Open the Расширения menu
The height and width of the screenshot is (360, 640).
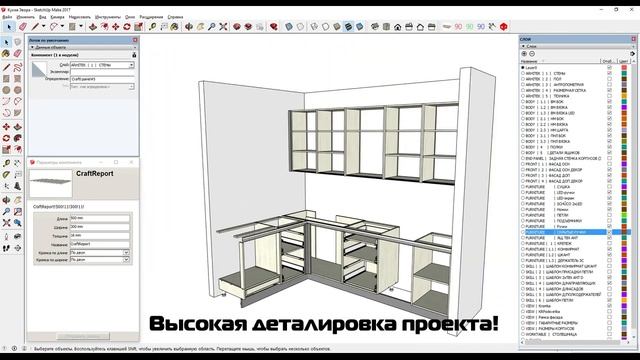click(x=151, y=17)
